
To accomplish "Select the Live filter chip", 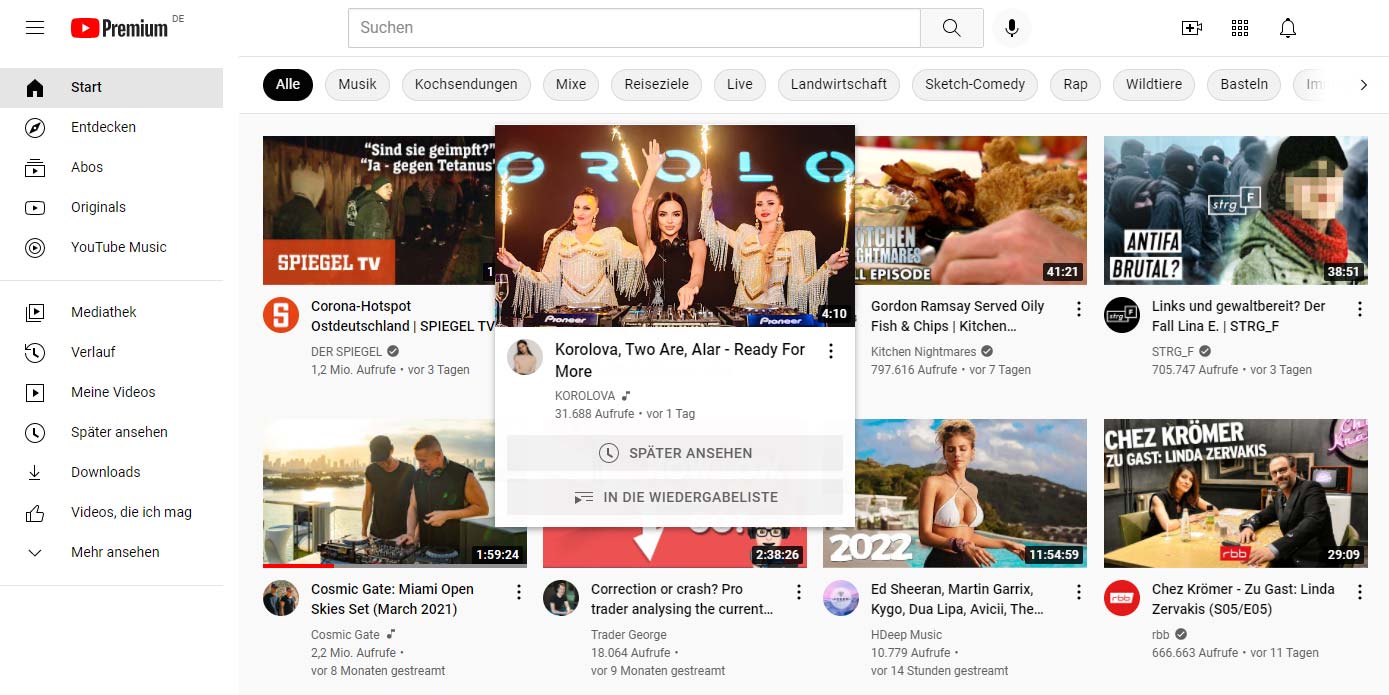I will pyautogui.click(x=740, y=84).
